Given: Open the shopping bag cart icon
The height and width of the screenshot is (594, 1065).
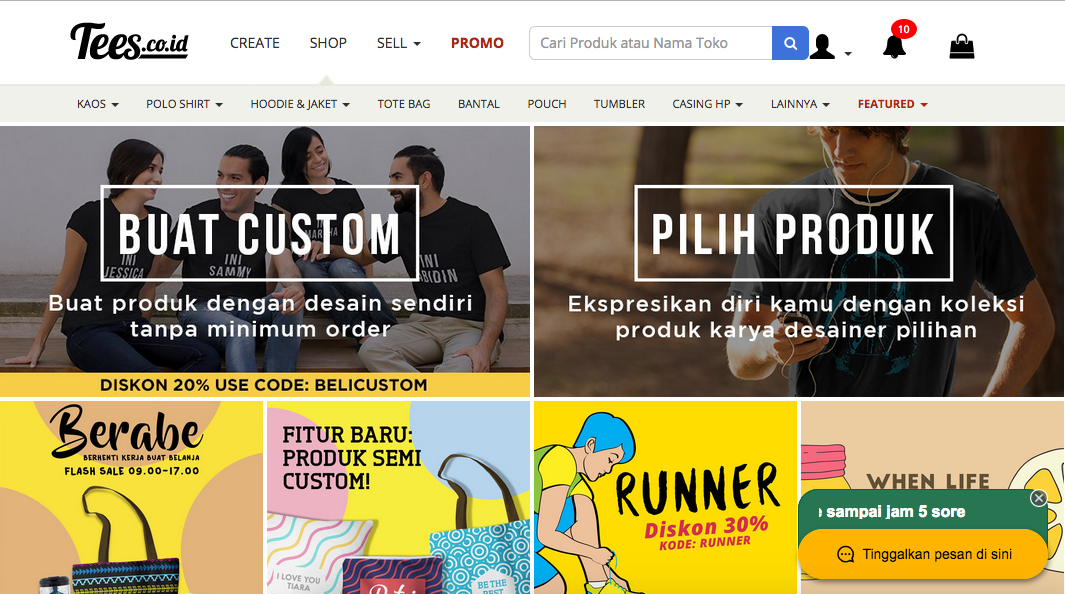Looking at the screenshot, I should [x=962, y=46].
